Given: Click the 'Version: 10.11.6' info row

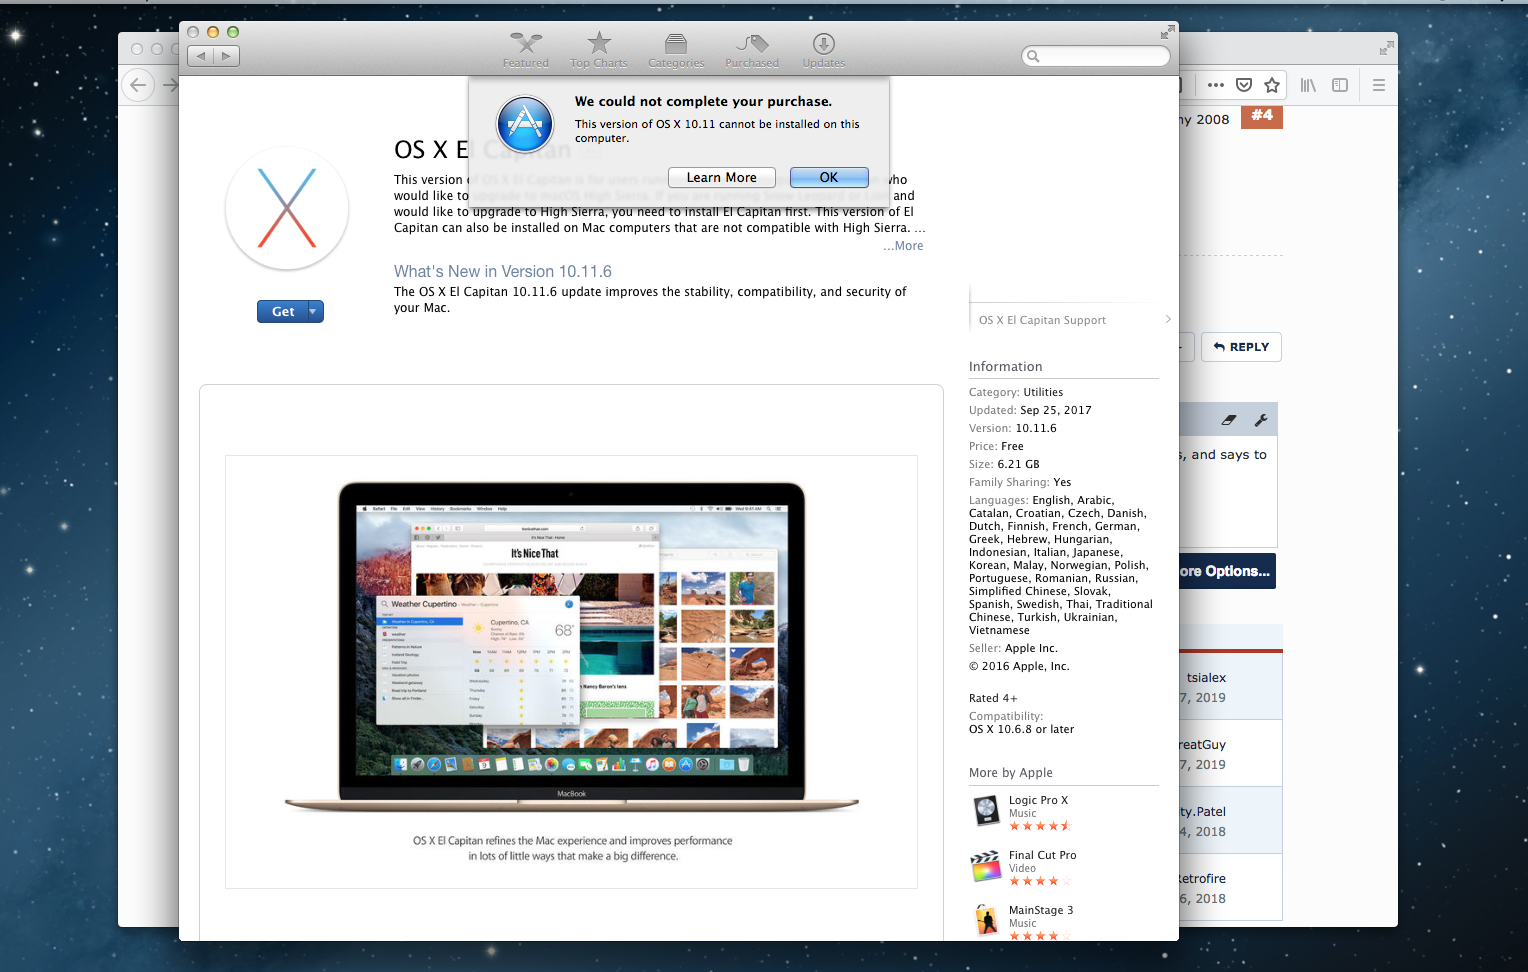Looking at the screenshot, I should click(x=1012, y=428).
